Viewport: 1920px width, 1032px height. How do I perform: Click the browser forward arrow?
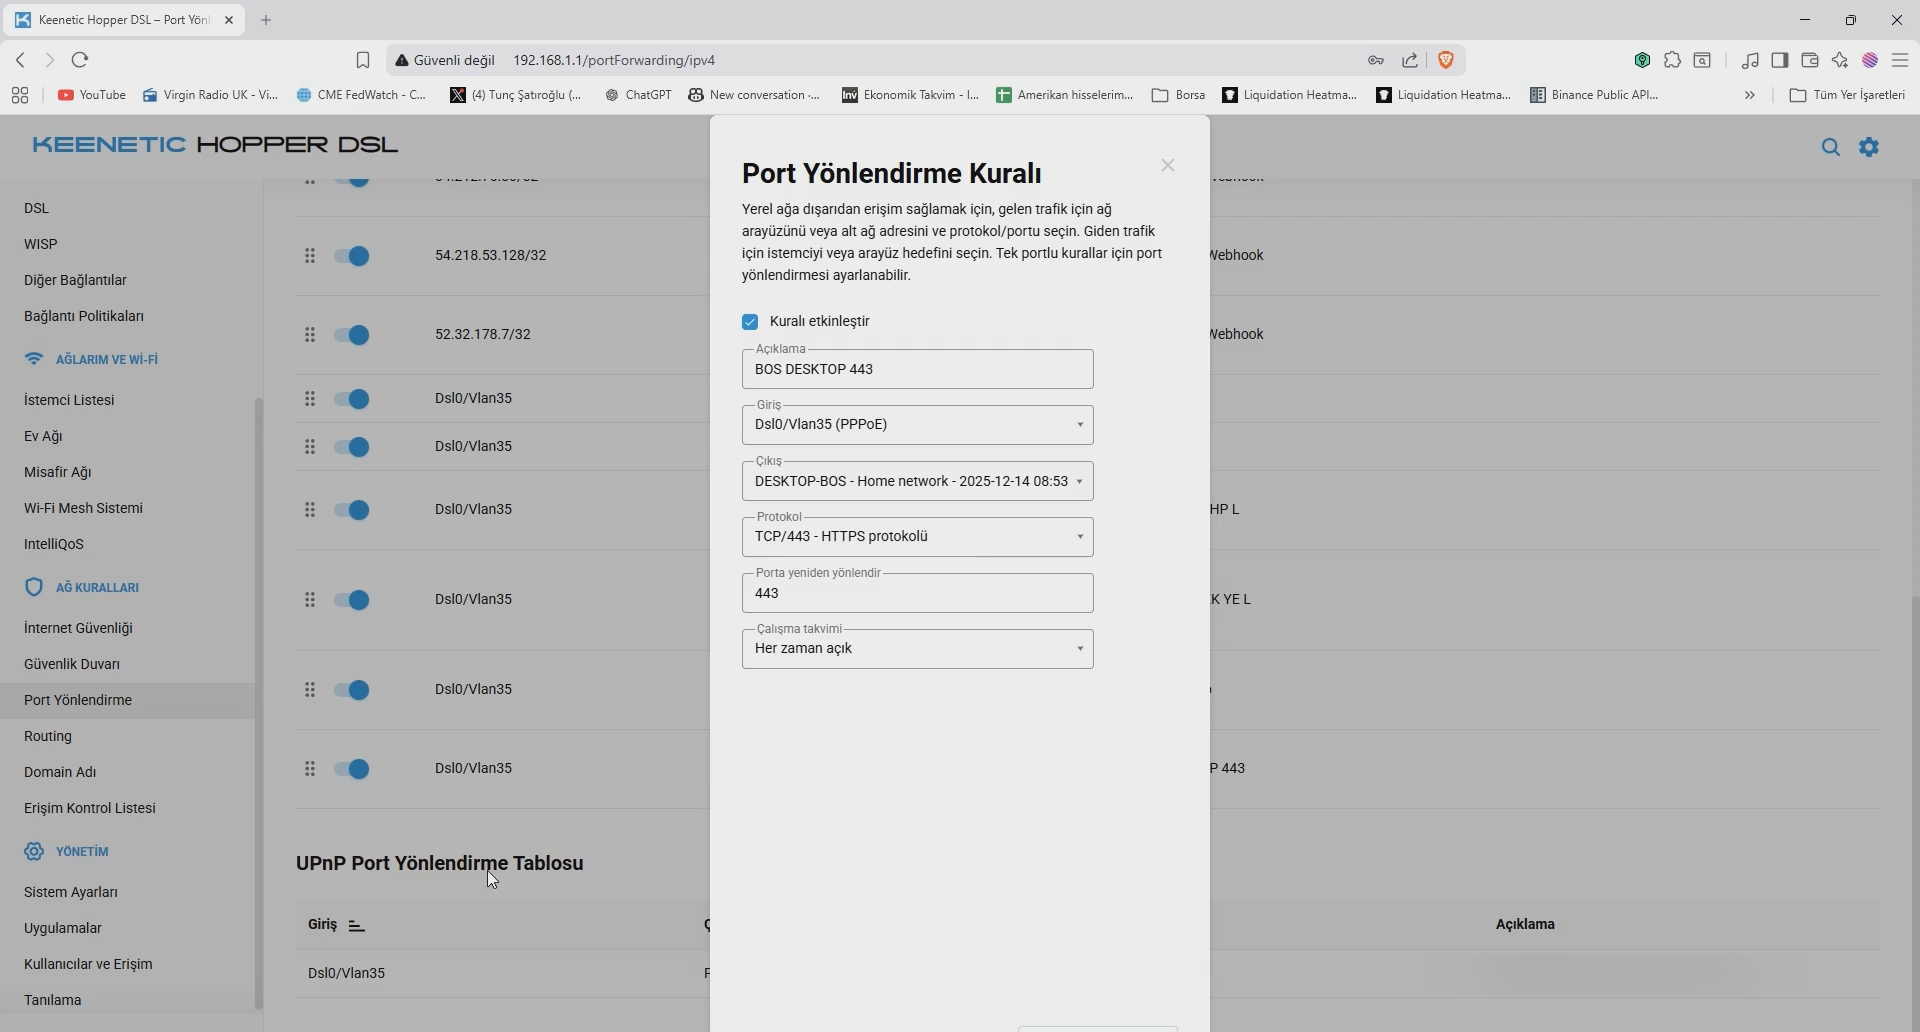tap(49, 60)
